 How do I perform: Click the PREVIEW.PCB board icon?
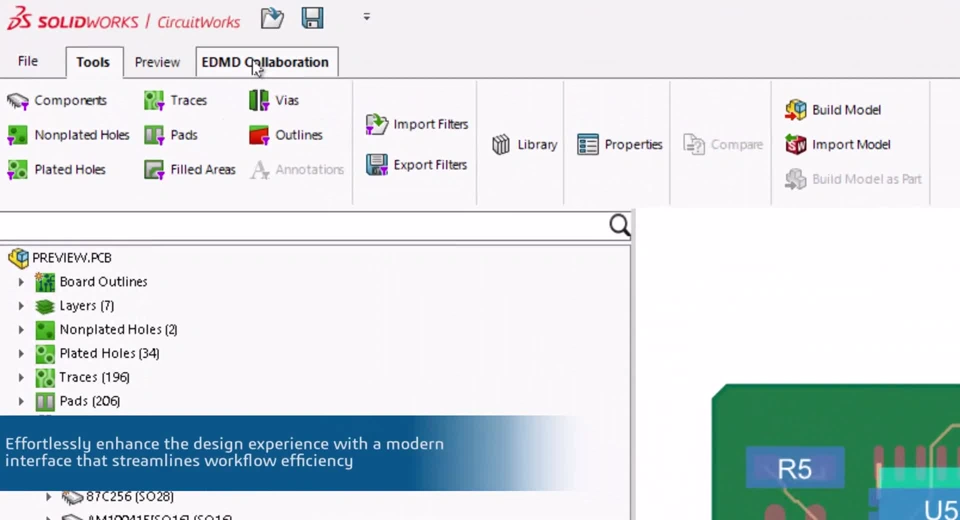pyautogui.click(x=18, y=258)
